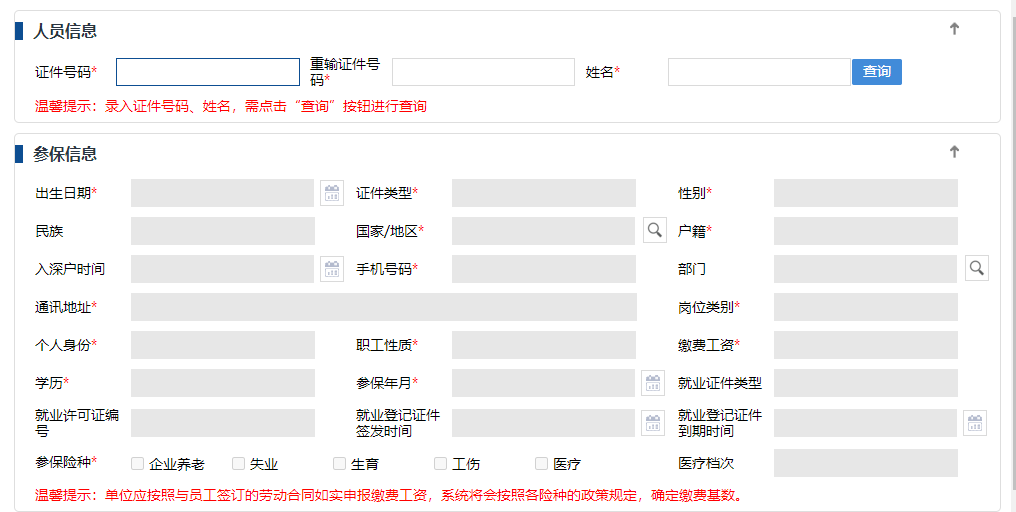Collapse the 人员信息 panel arrow

tap(954, 29)
